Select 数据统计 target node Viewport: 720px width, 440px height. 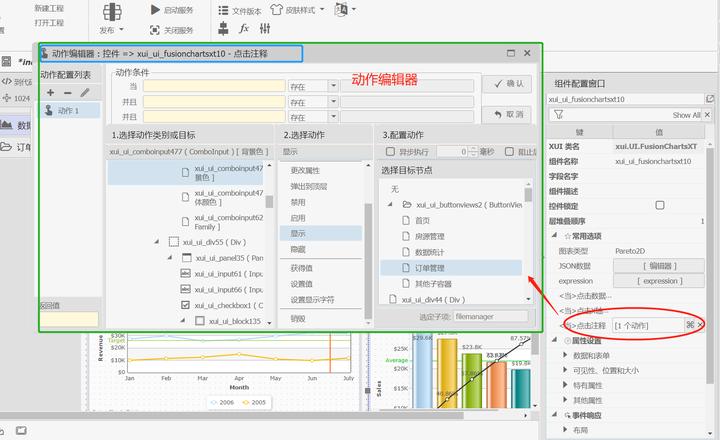click(x=429, y=252)
